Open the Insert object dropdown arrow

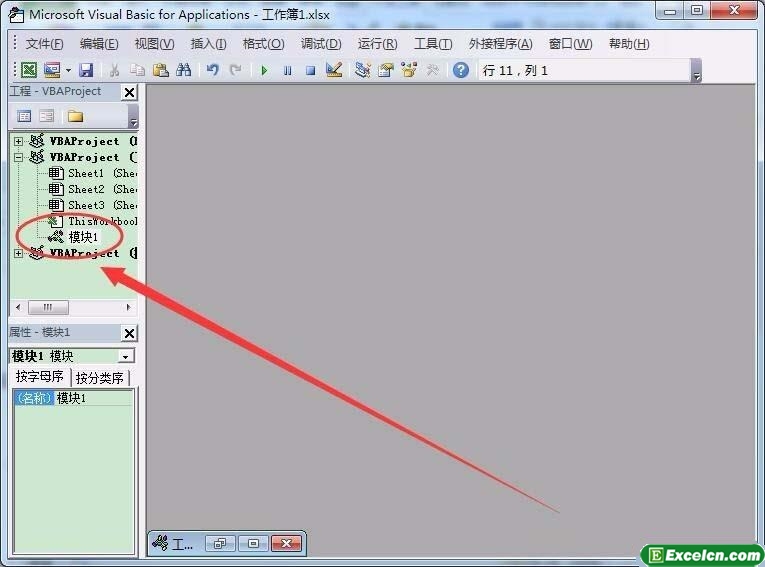(x=68, y=71)
